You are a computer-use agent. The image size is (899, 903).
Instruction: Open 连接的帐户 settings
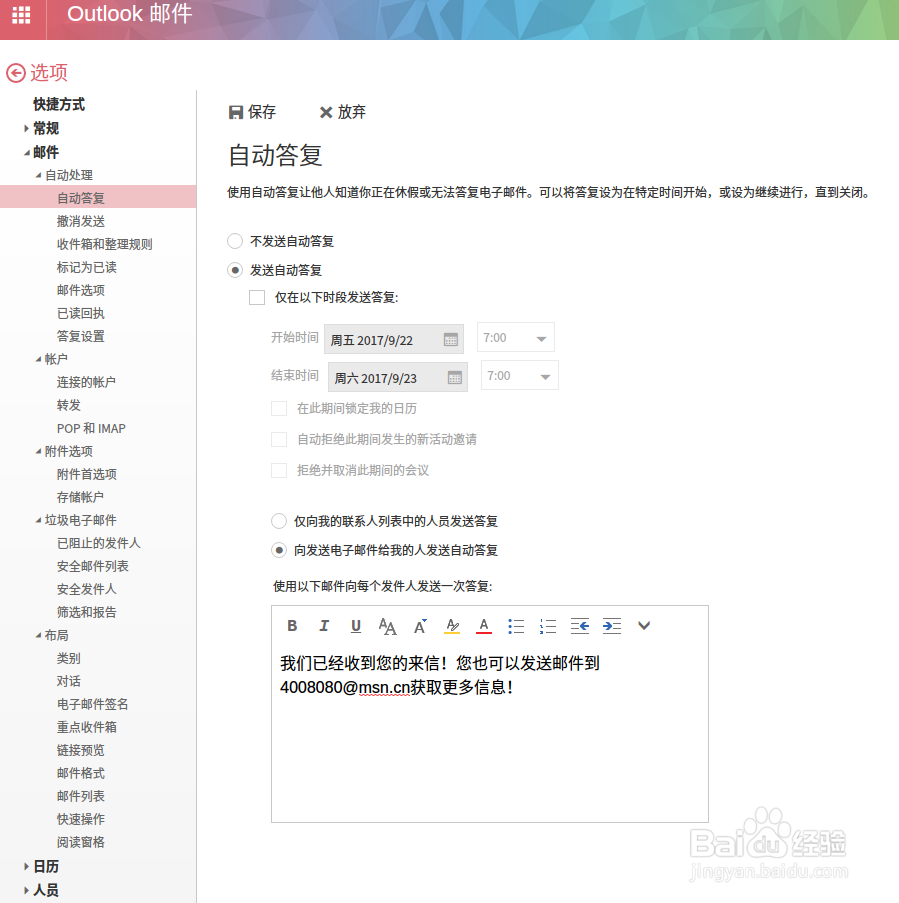pos(86,382)
